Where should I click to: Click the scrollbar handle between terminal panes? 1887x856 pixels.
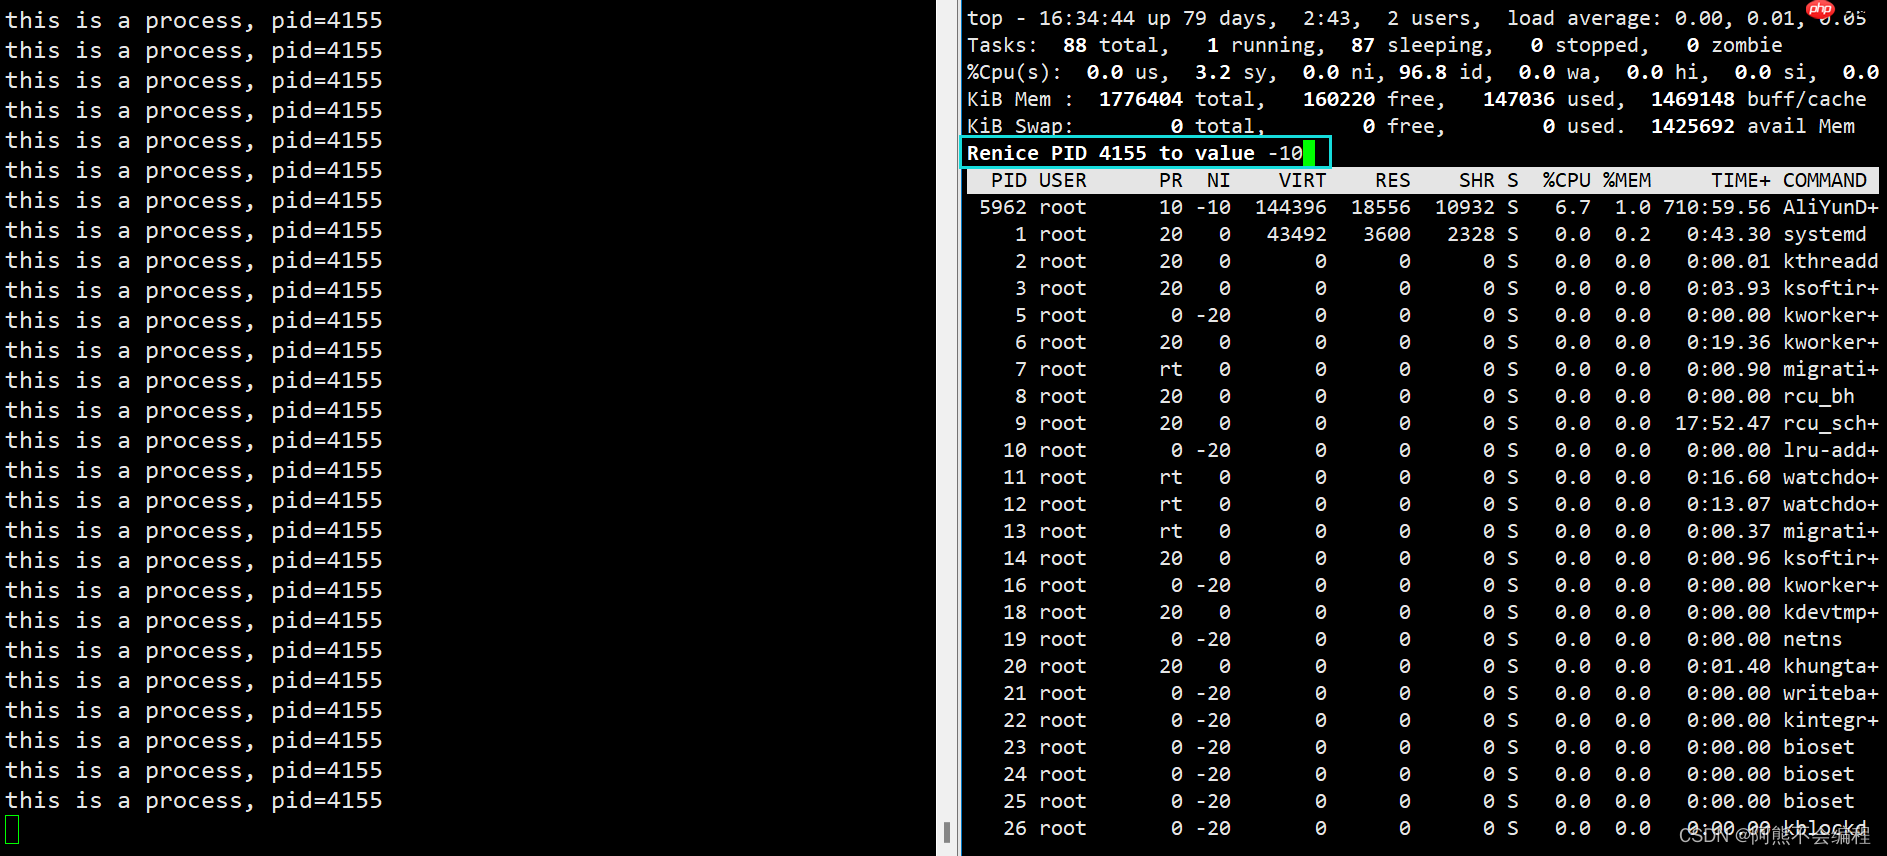point(946,832)
